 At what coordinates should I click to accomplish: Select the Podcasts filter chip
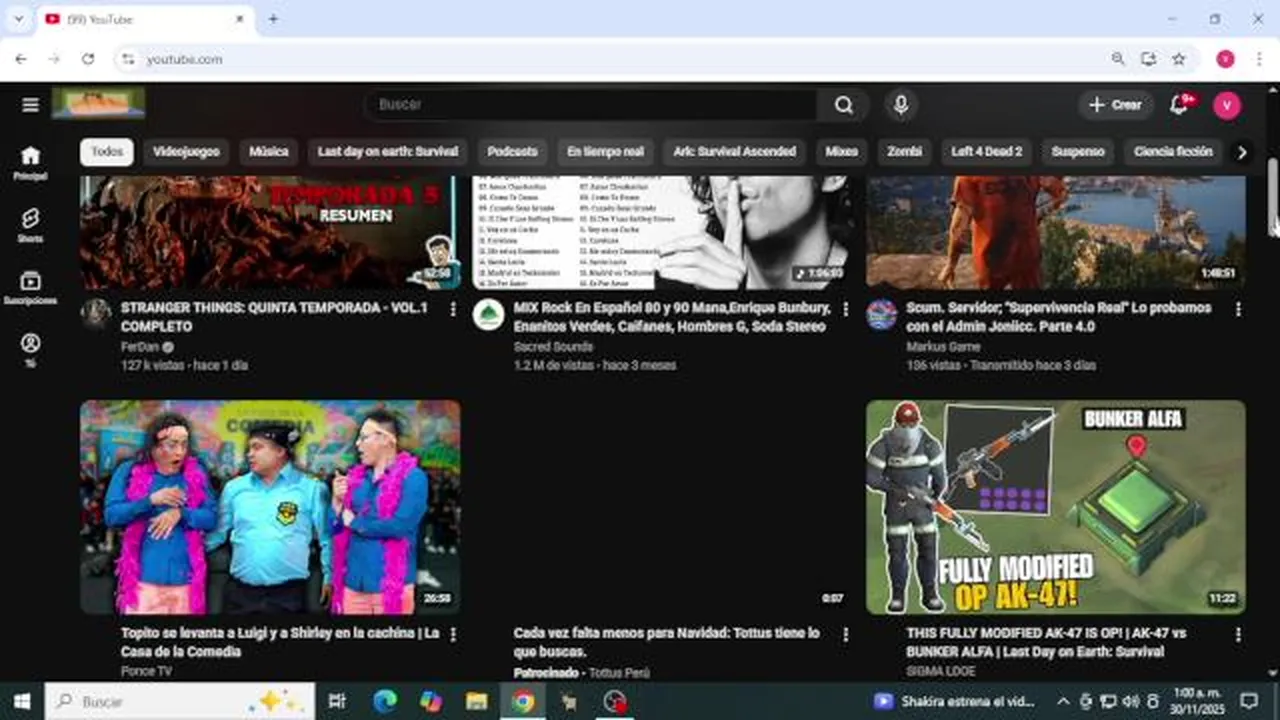[x=512, y=152]
